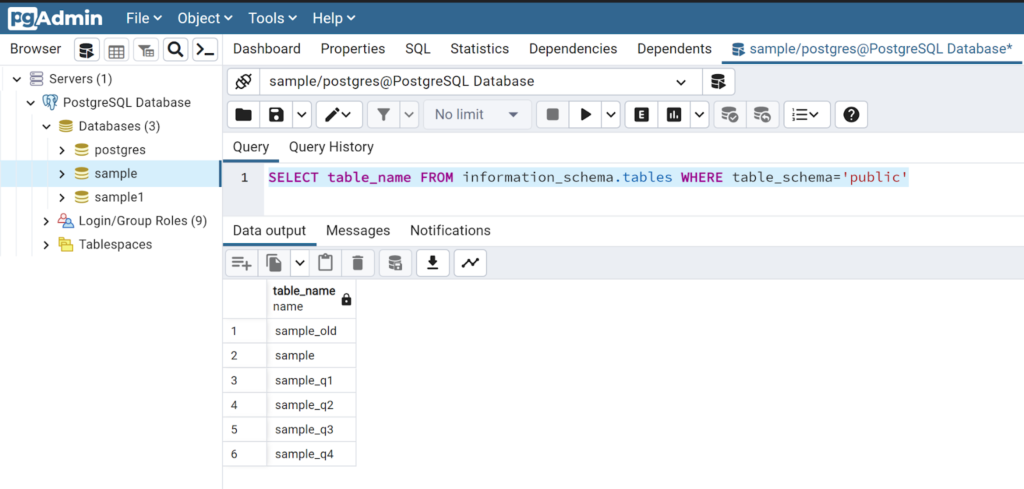Switch to the Properties tab
This screenshot has width=1024, height=489.
pos(353,49)
